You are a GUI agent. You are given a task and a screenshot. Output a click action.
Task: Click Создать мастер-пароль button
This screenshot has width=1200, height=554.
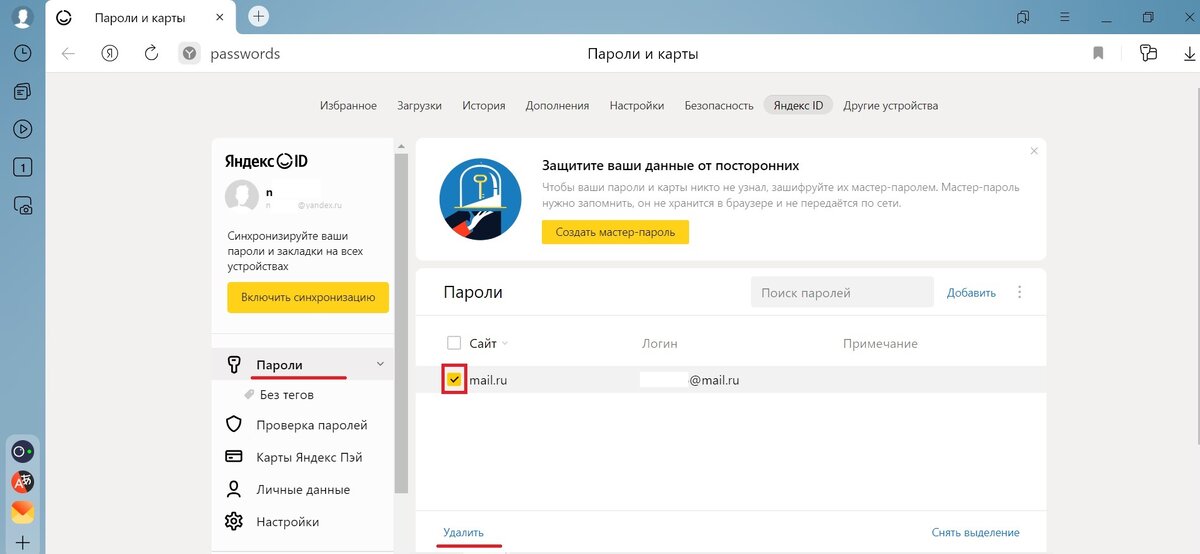pyautogui.click(x=615, y=232)
